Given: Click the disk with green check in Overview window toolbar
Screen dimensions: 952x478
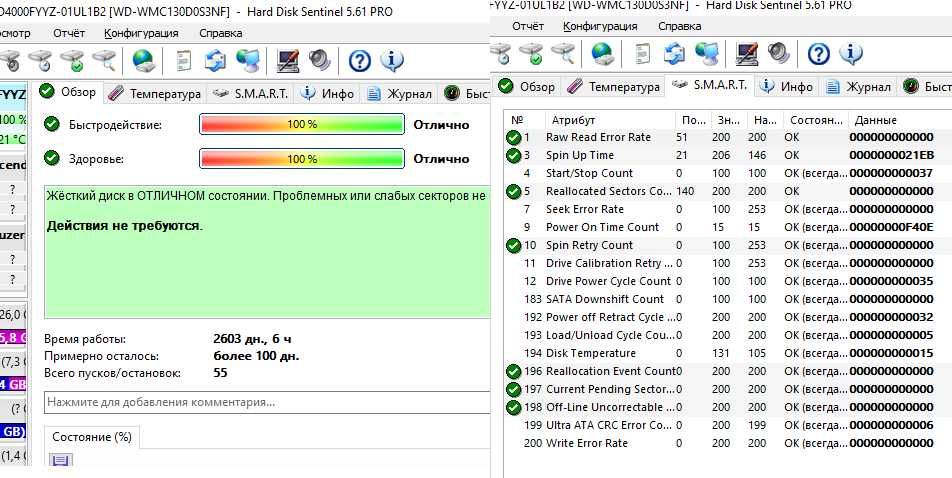Looking at the screenshot, I should [x=72, y=60].
